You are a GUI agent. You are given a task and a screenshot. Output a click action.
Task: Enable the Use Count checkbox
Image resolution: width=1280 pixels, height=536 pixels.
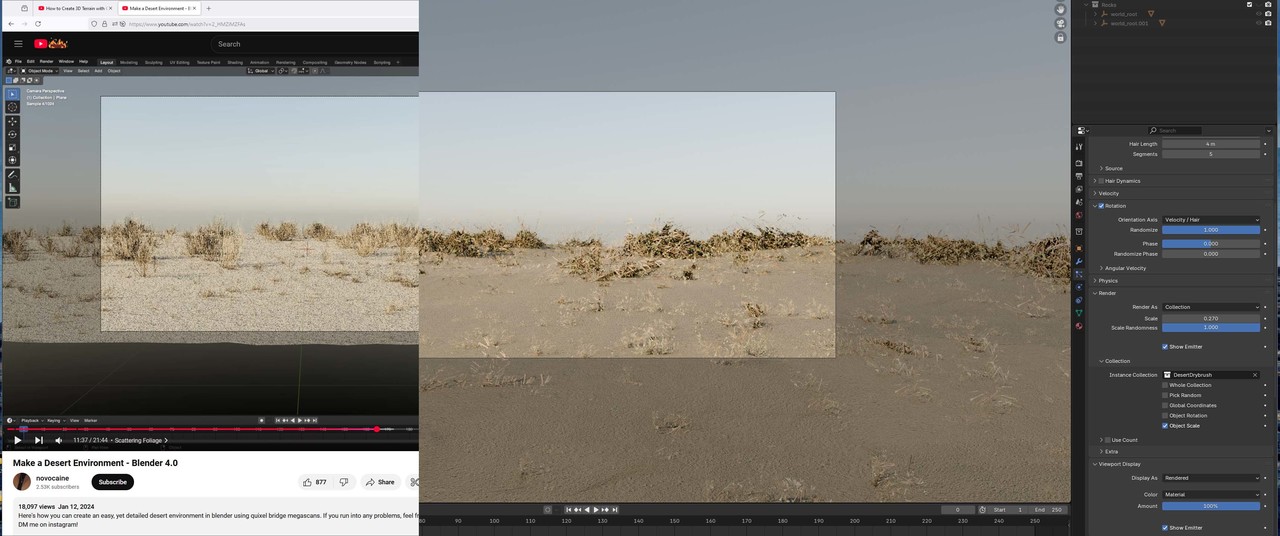pos(1107,440)
